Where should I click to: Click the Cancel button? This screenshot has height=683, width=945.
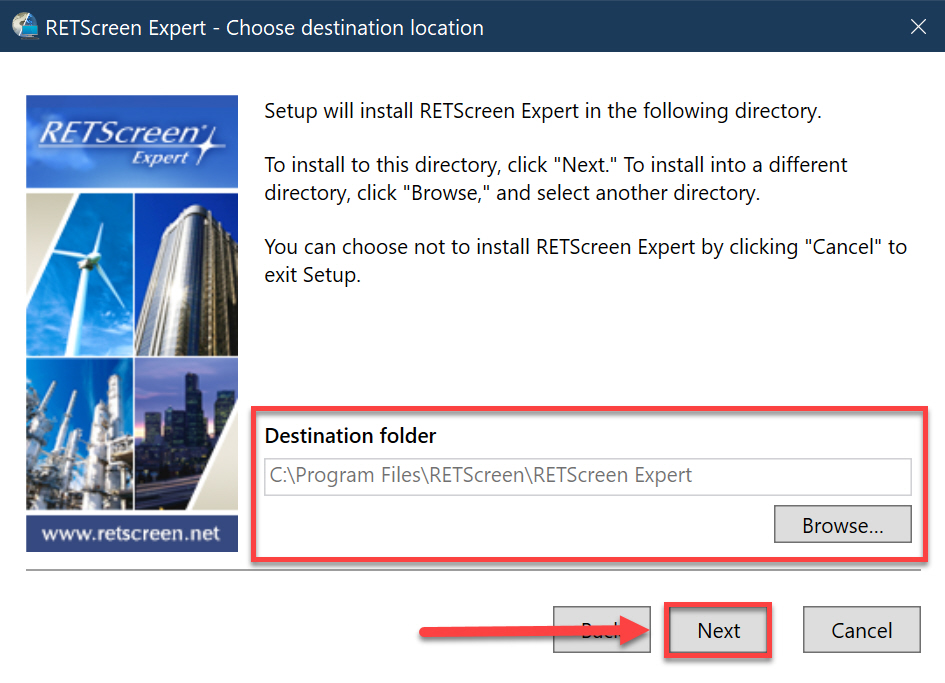861,630
